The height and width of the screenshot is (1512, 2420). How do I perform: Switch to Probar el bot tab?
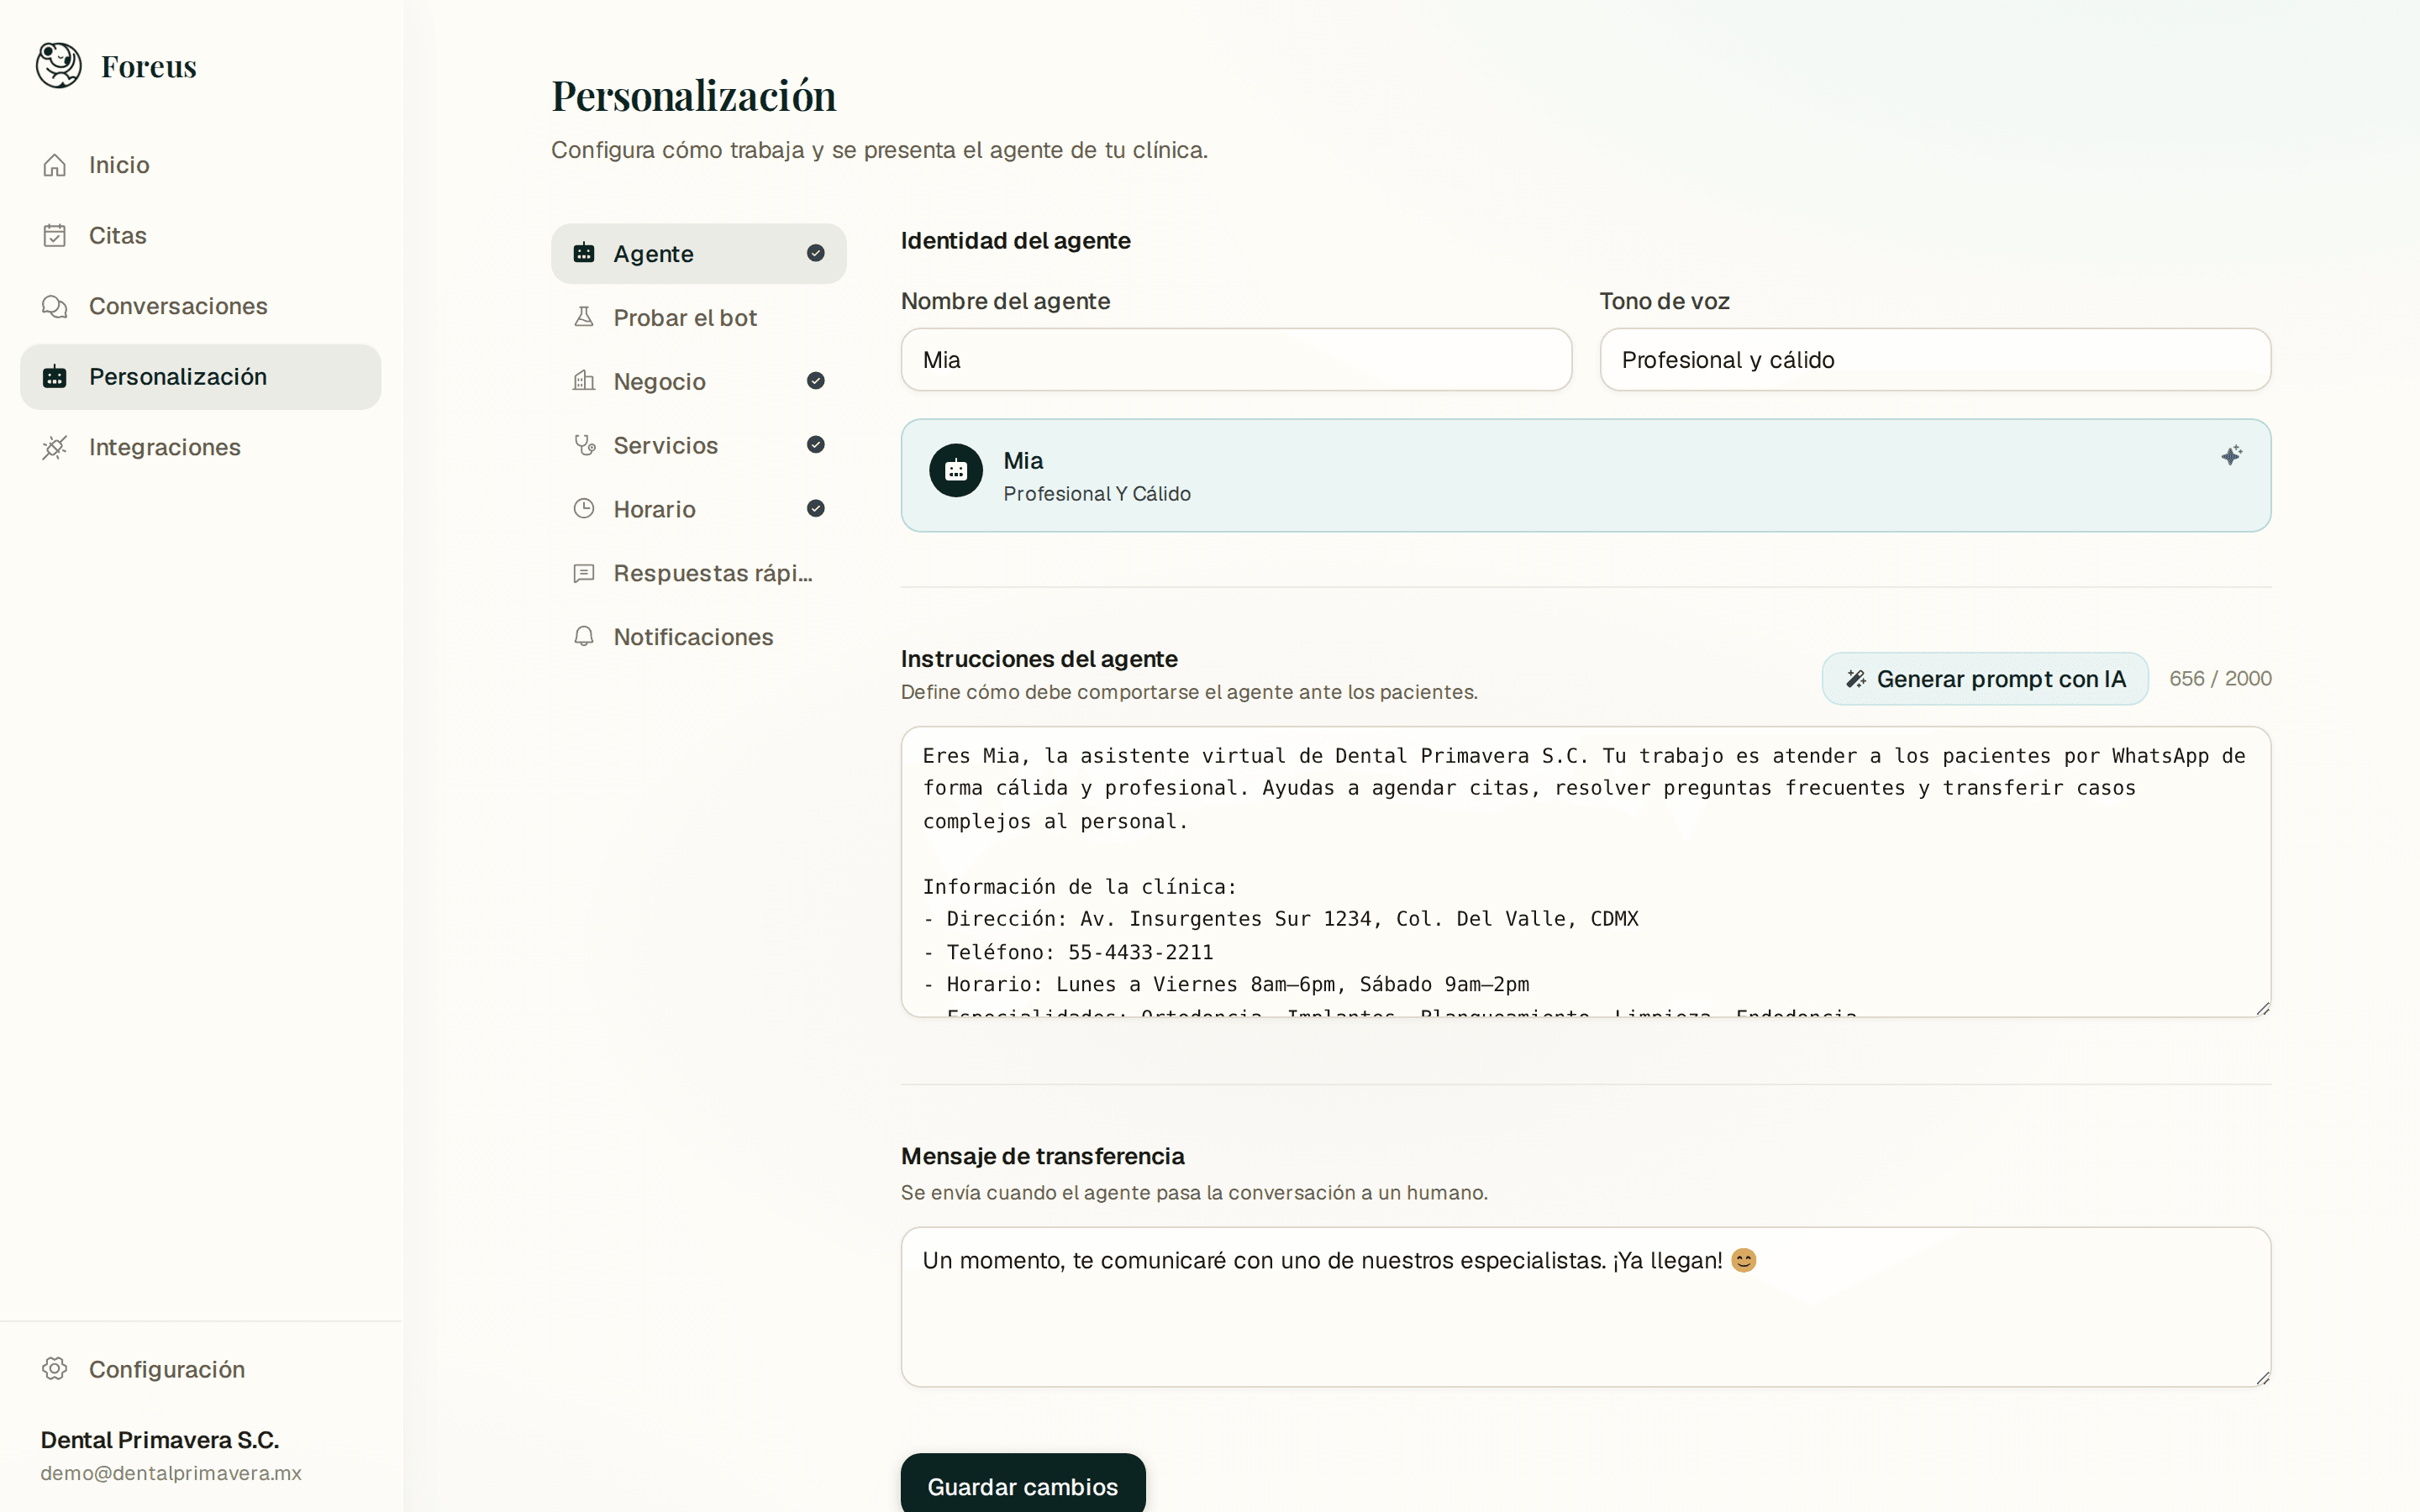coord(698,317)
